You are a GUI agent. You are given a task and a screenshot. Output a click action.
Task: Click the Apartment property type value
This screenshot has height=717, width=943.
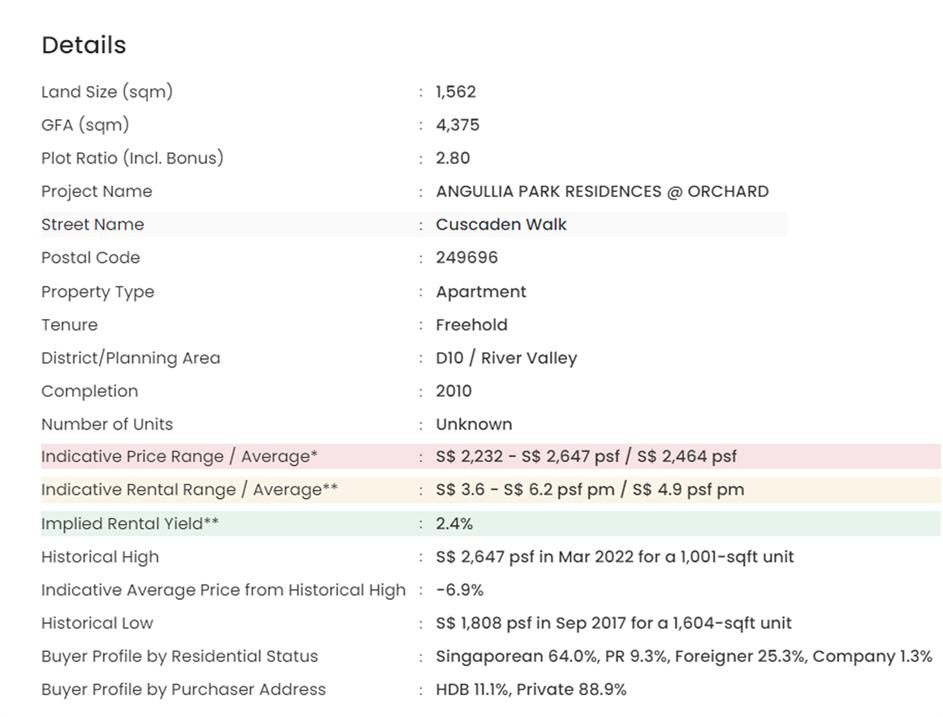point(481,292)
